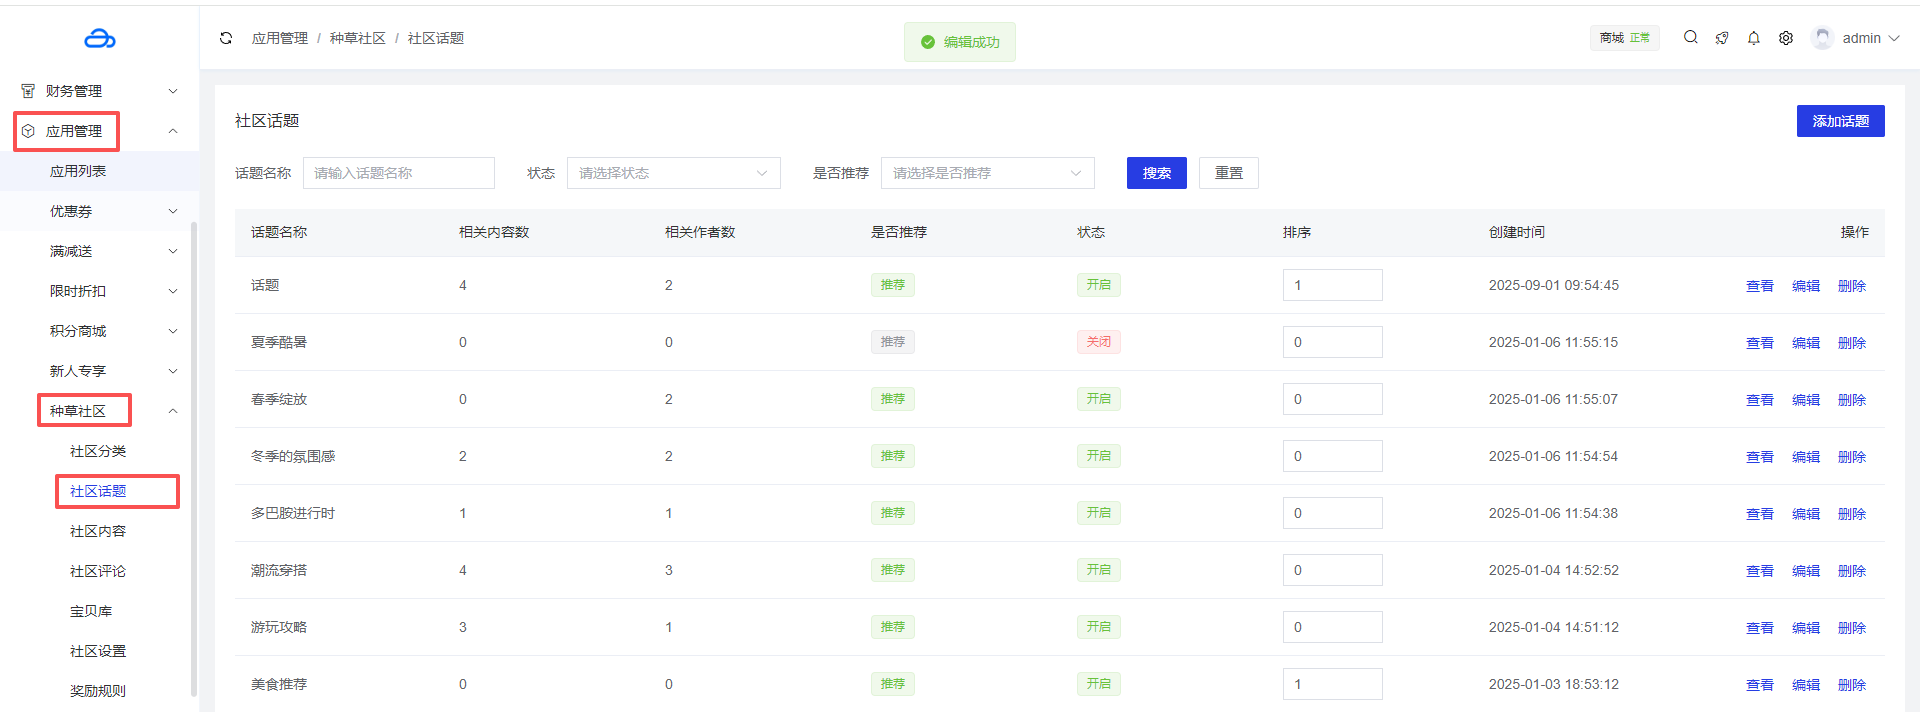The width and height of the screenshot is (1920, 712).
Task: Open the settings gear icon in header
Action: point(1785,38)
